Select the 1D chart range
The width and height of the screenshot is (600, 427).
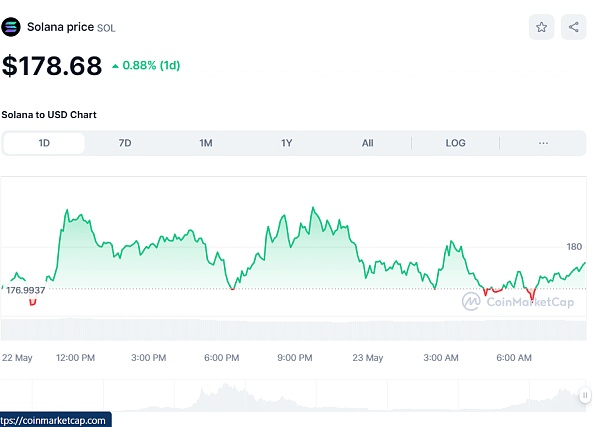pyautogui.click(x=44, y=143)
